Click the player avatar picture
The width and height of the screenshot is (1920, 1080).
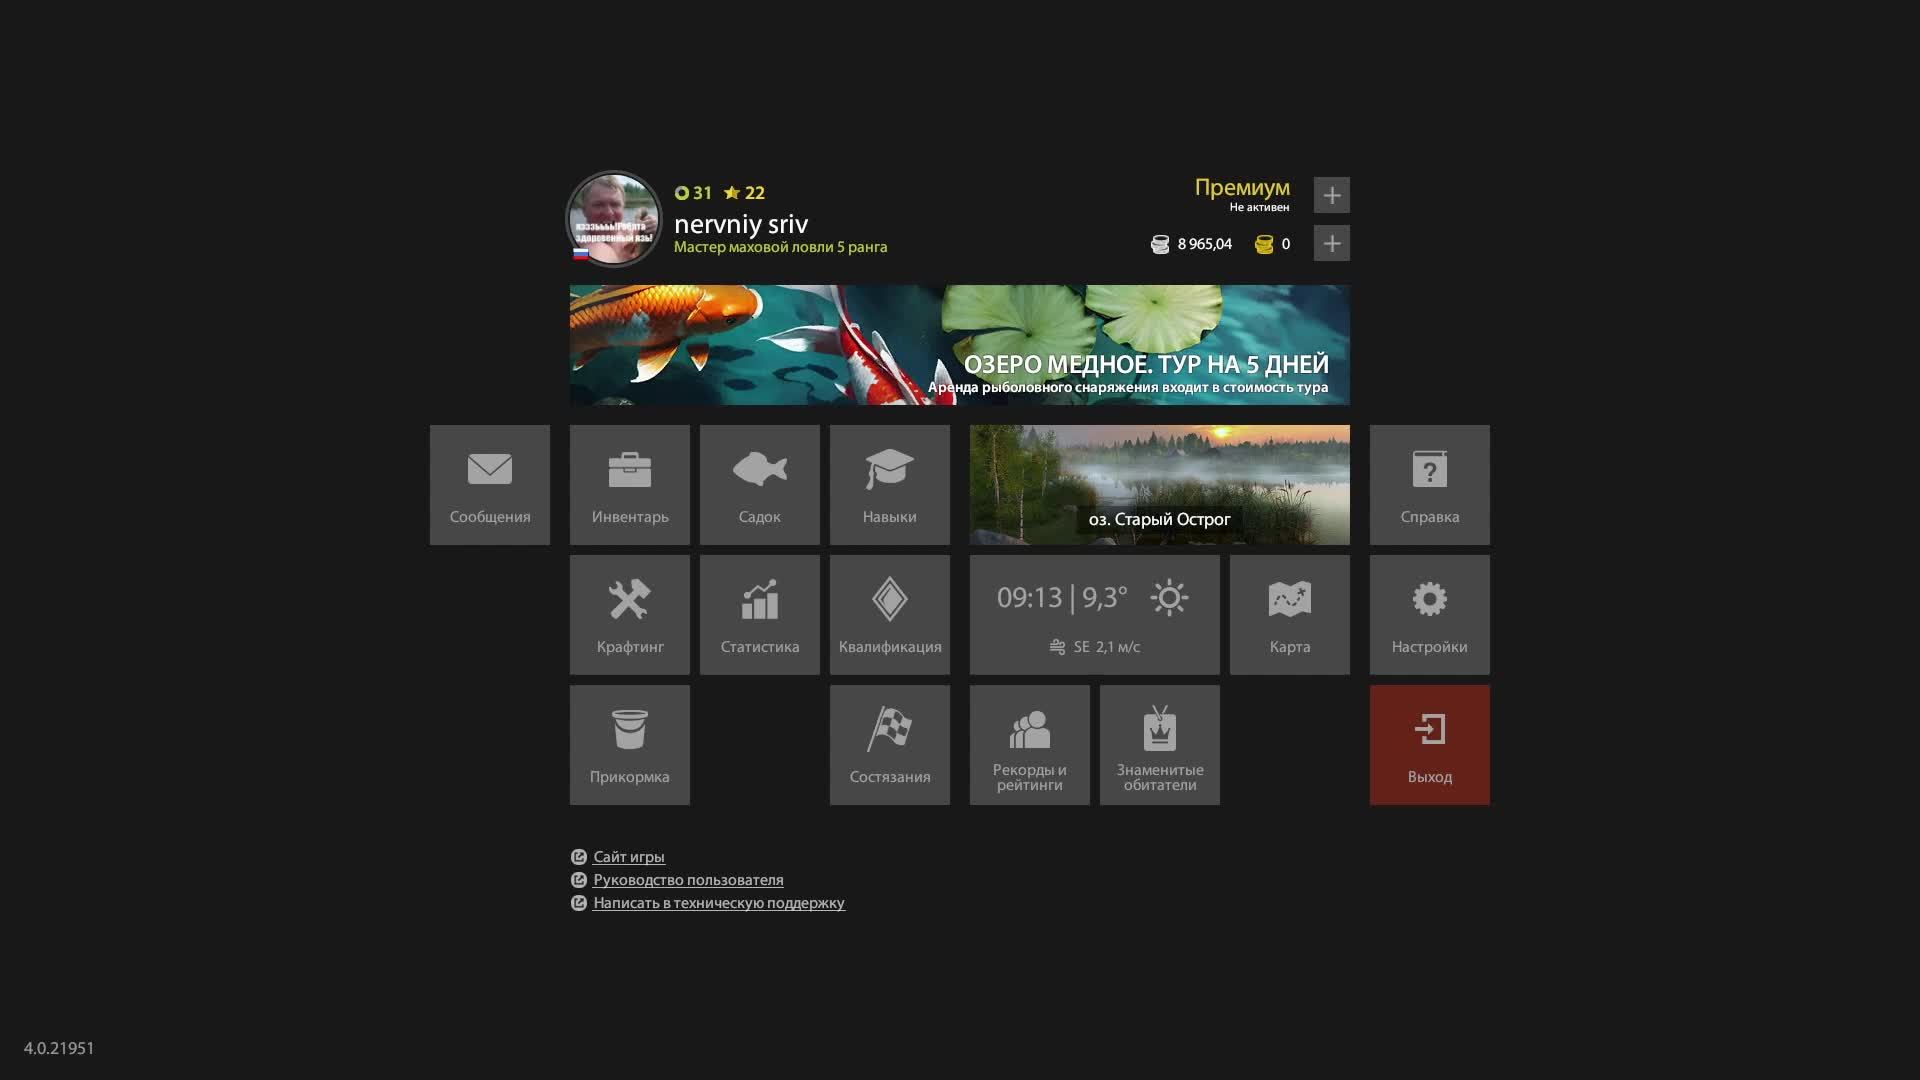point(614,219)
